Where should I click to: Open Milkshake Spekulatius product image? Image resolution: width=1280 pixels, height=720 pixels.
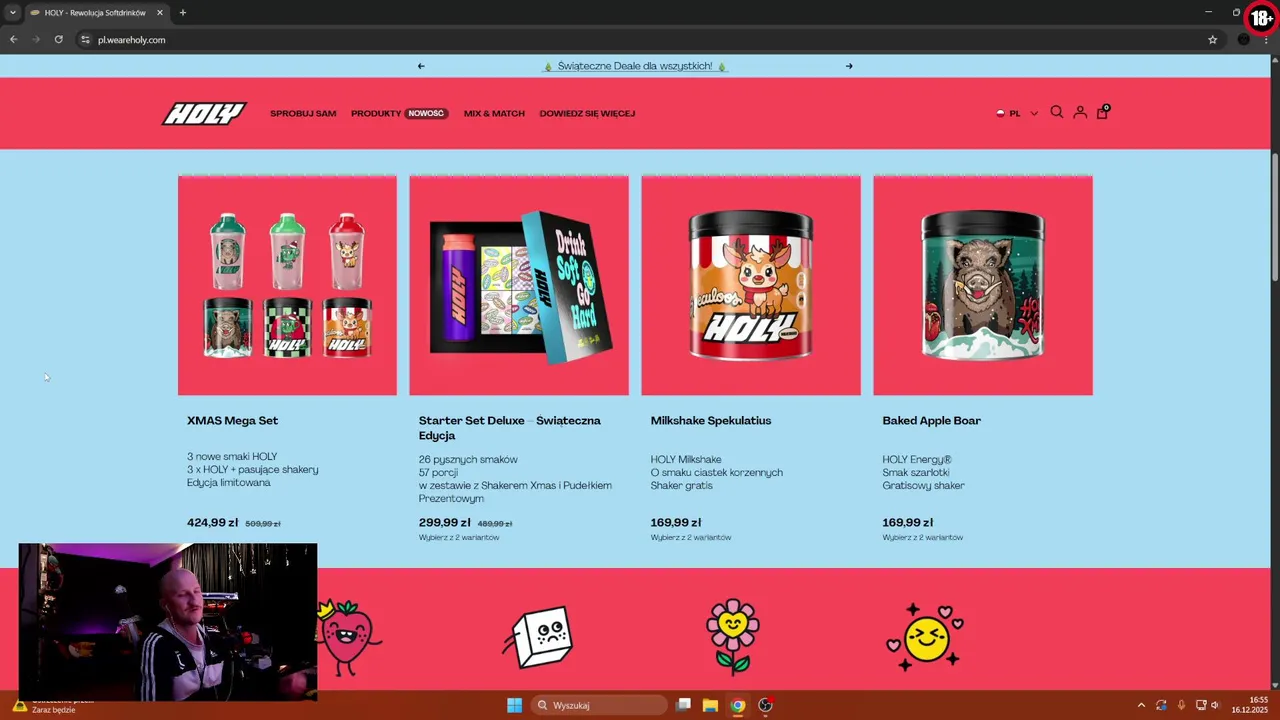[751, 285]
